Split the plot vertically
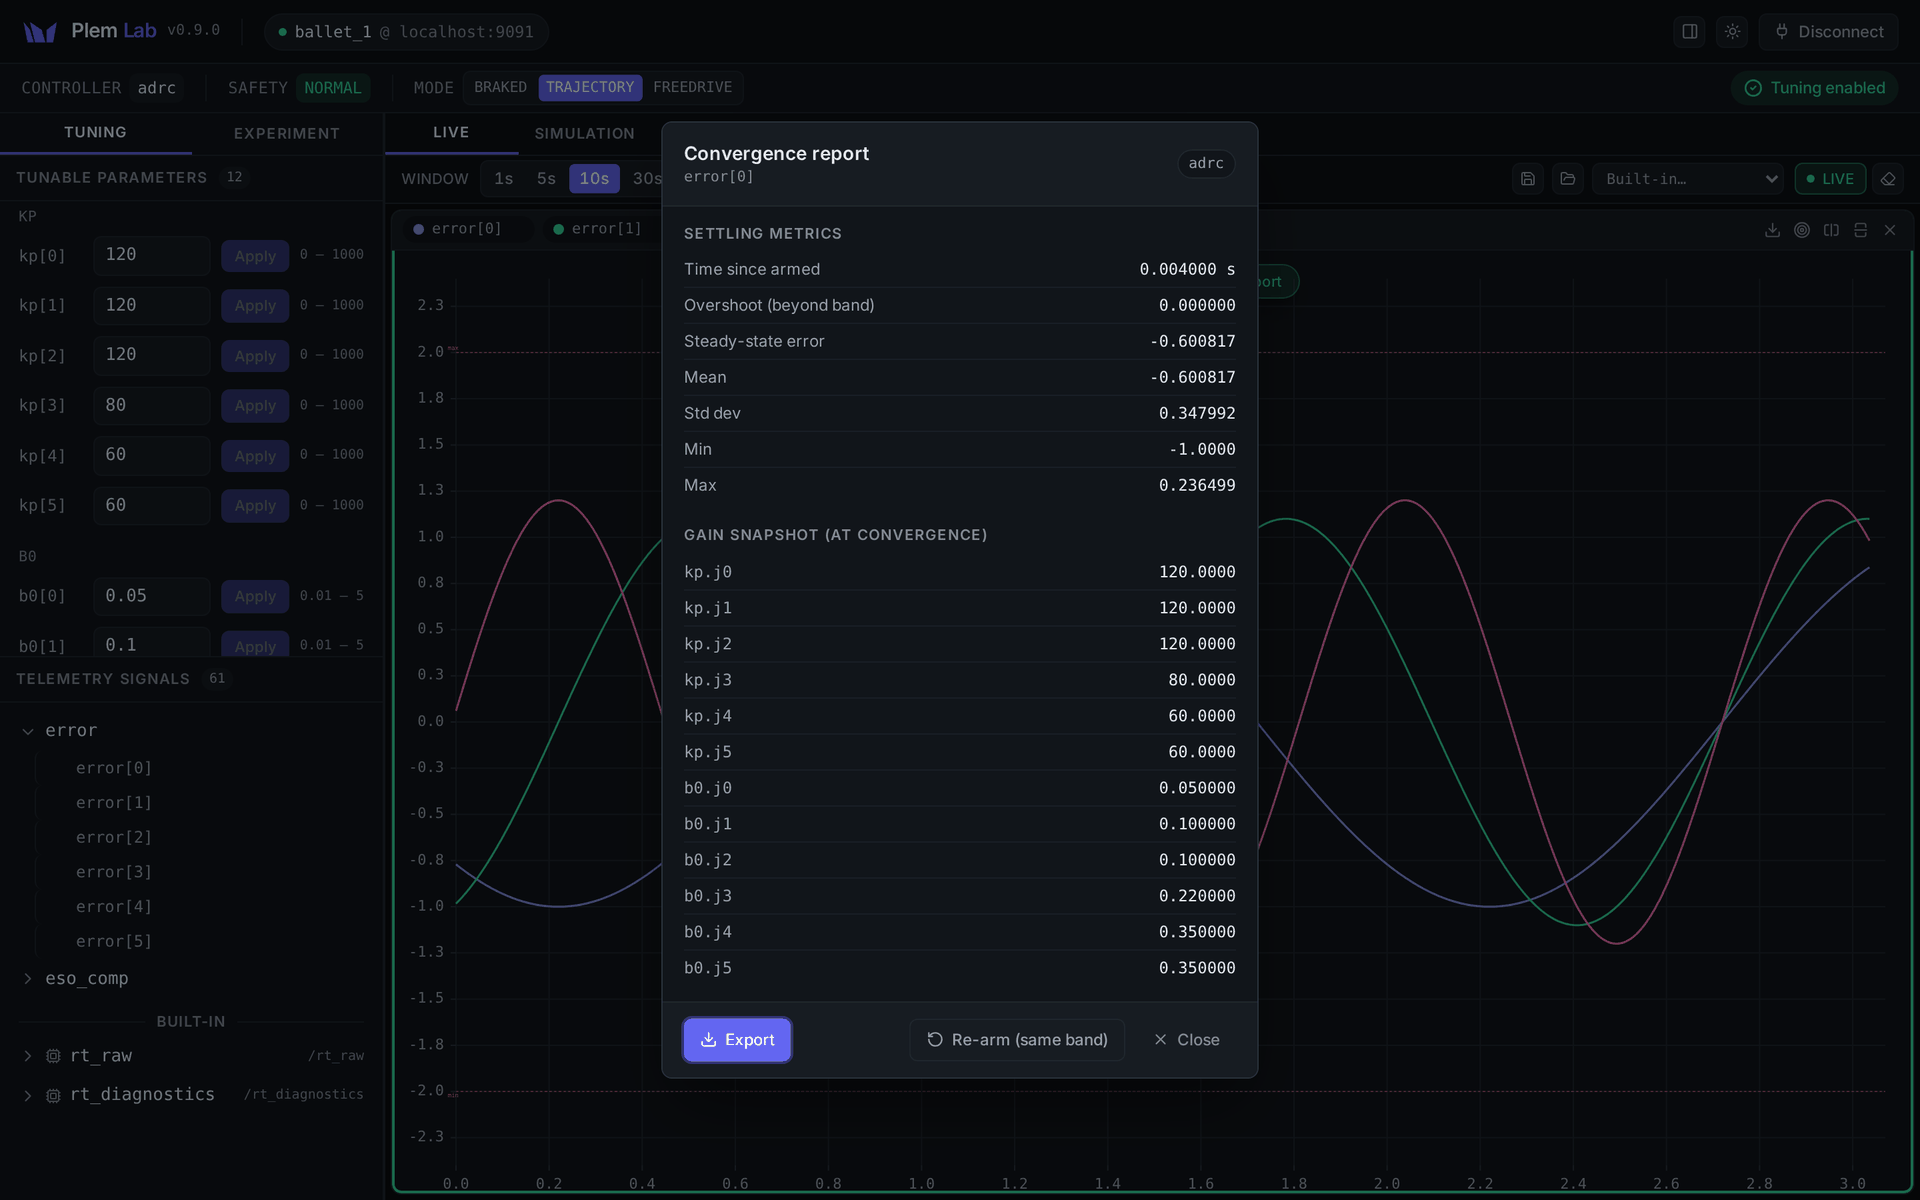Image resolution: width=1920 pixels, height=1200 pixels. [x=1831, y=230]
